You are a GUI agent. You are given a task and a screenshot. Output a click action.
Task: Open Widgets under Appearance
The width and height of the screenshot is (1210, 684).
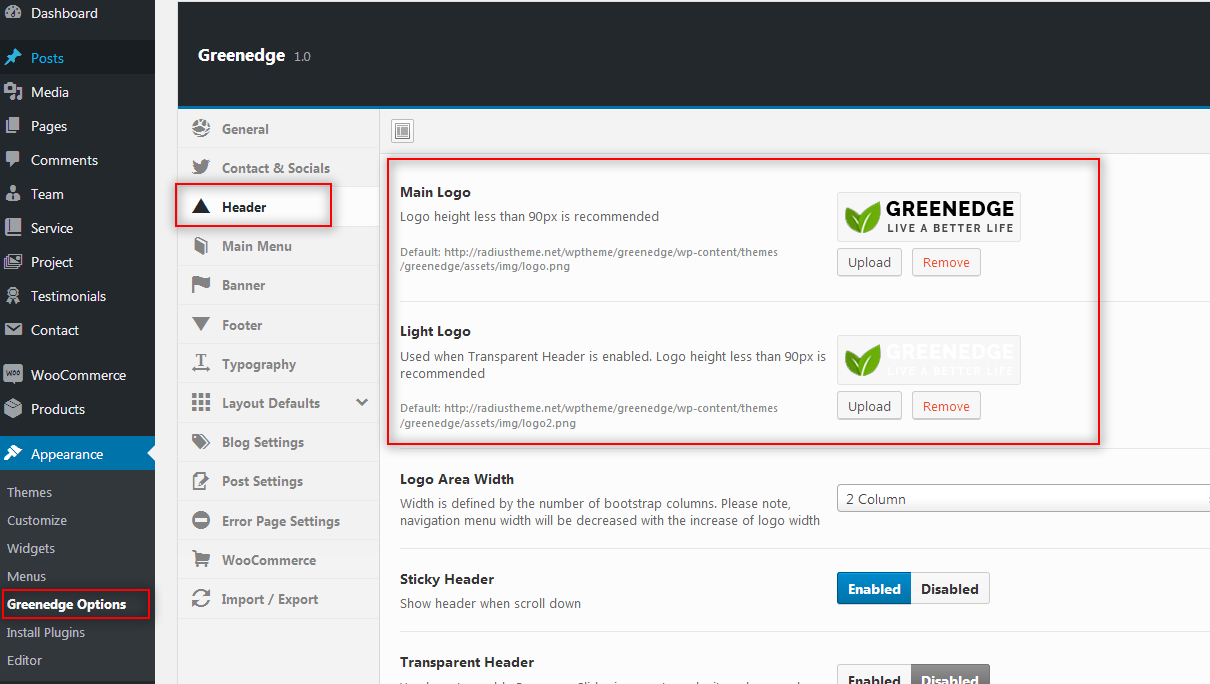coord(31,548)
